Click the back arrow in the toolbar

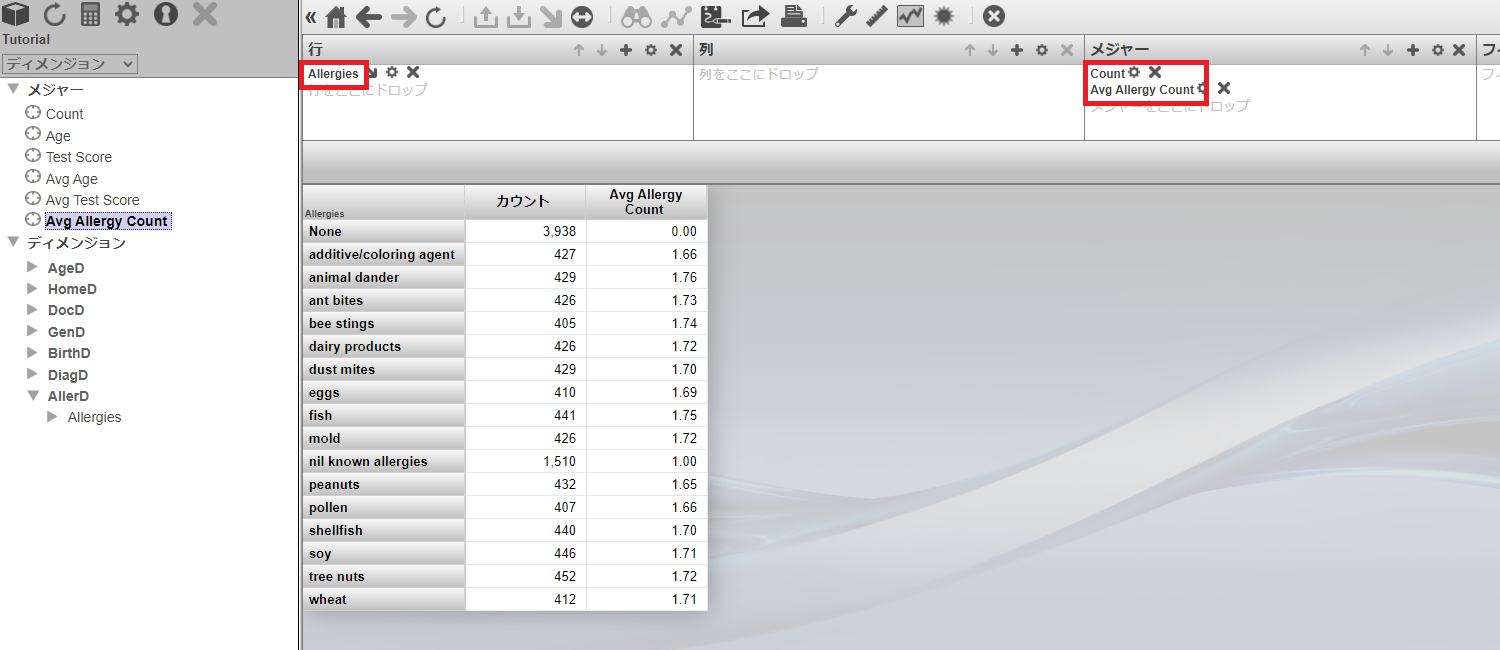coord(369,17)
